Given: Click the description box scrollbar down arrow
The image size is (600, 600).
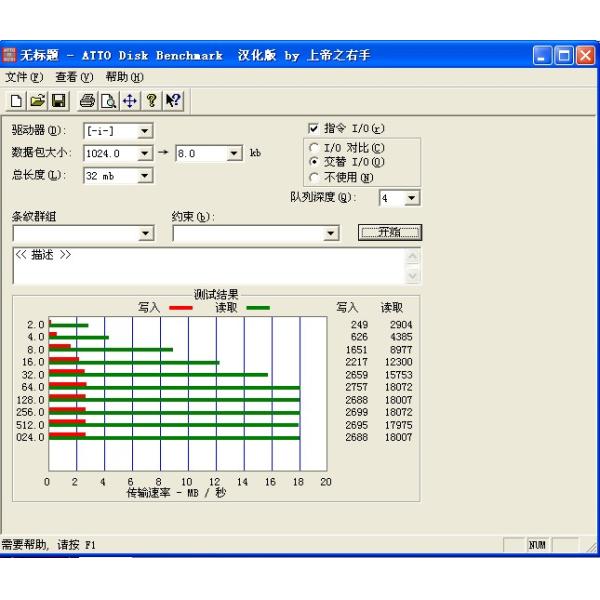Looking at the screenshot, I should tap(413, 276).
